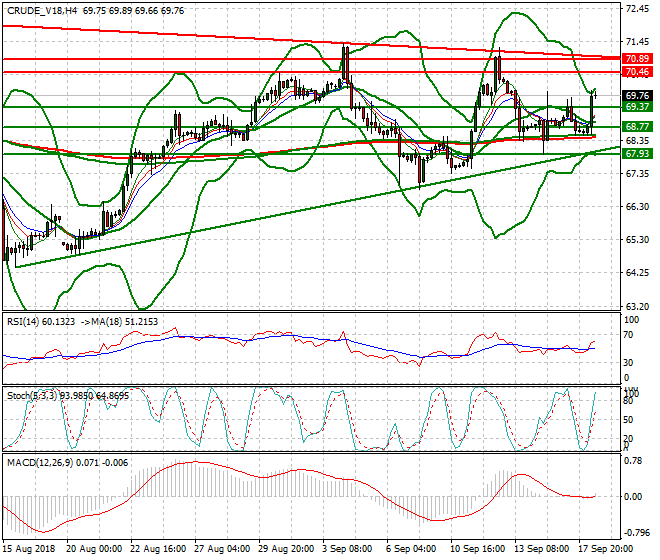Click the RSI(14) 60.1323 indicator label
Screen dimensions: 660x560
41,322
